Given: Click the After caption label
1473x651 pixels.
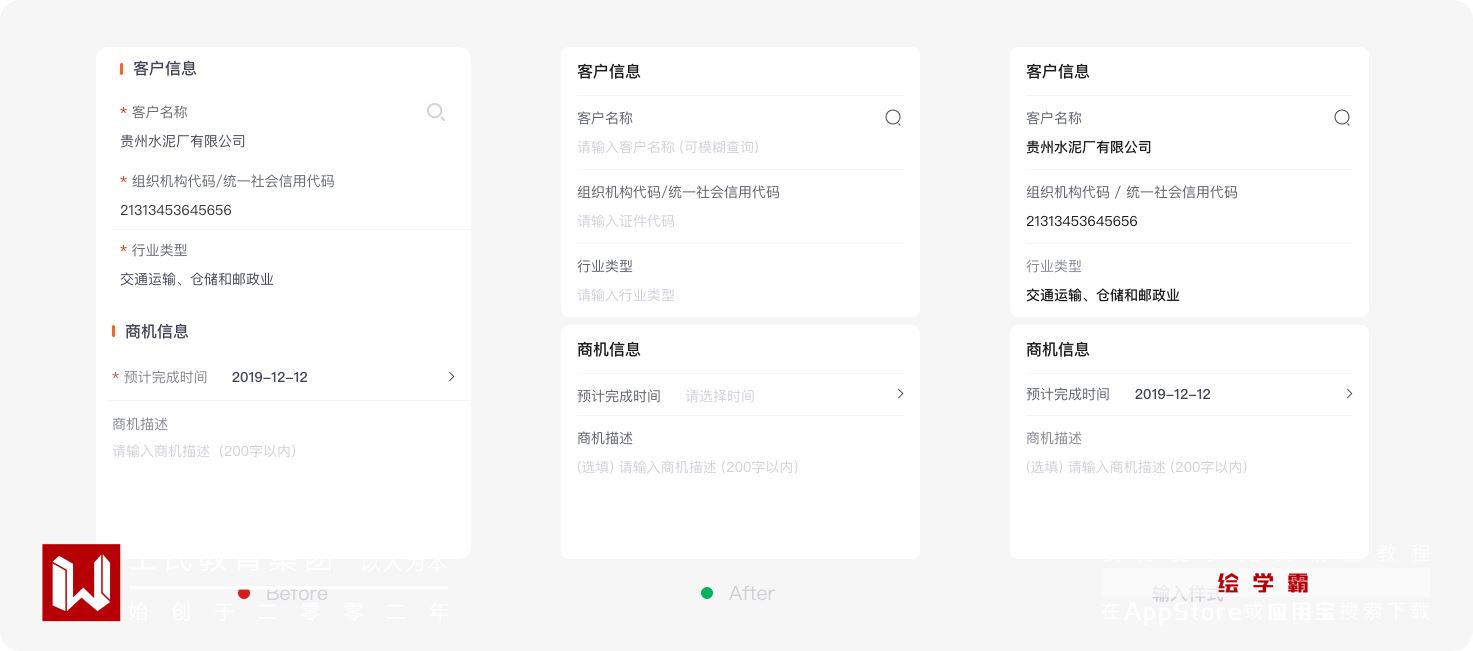Looking at the screenshot, I should click(x=752, y=593).
